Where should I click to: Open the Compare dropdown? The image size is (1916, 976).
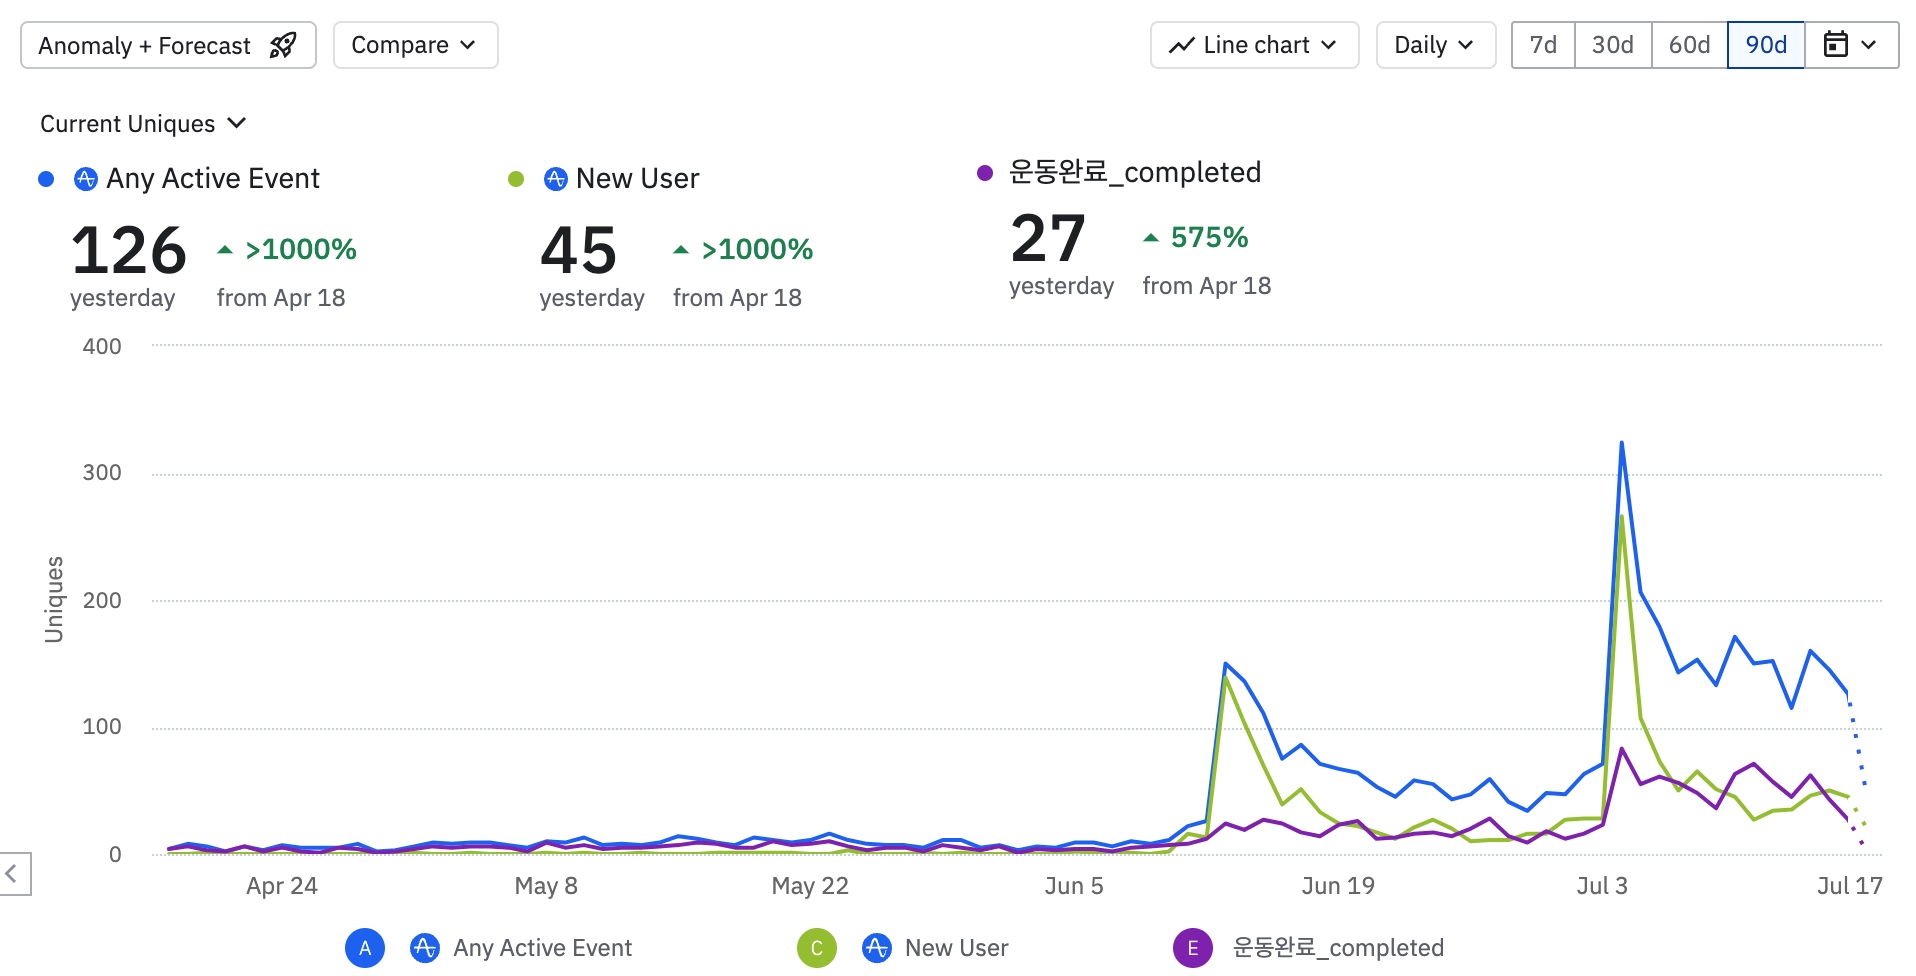[x=415, y=45]
